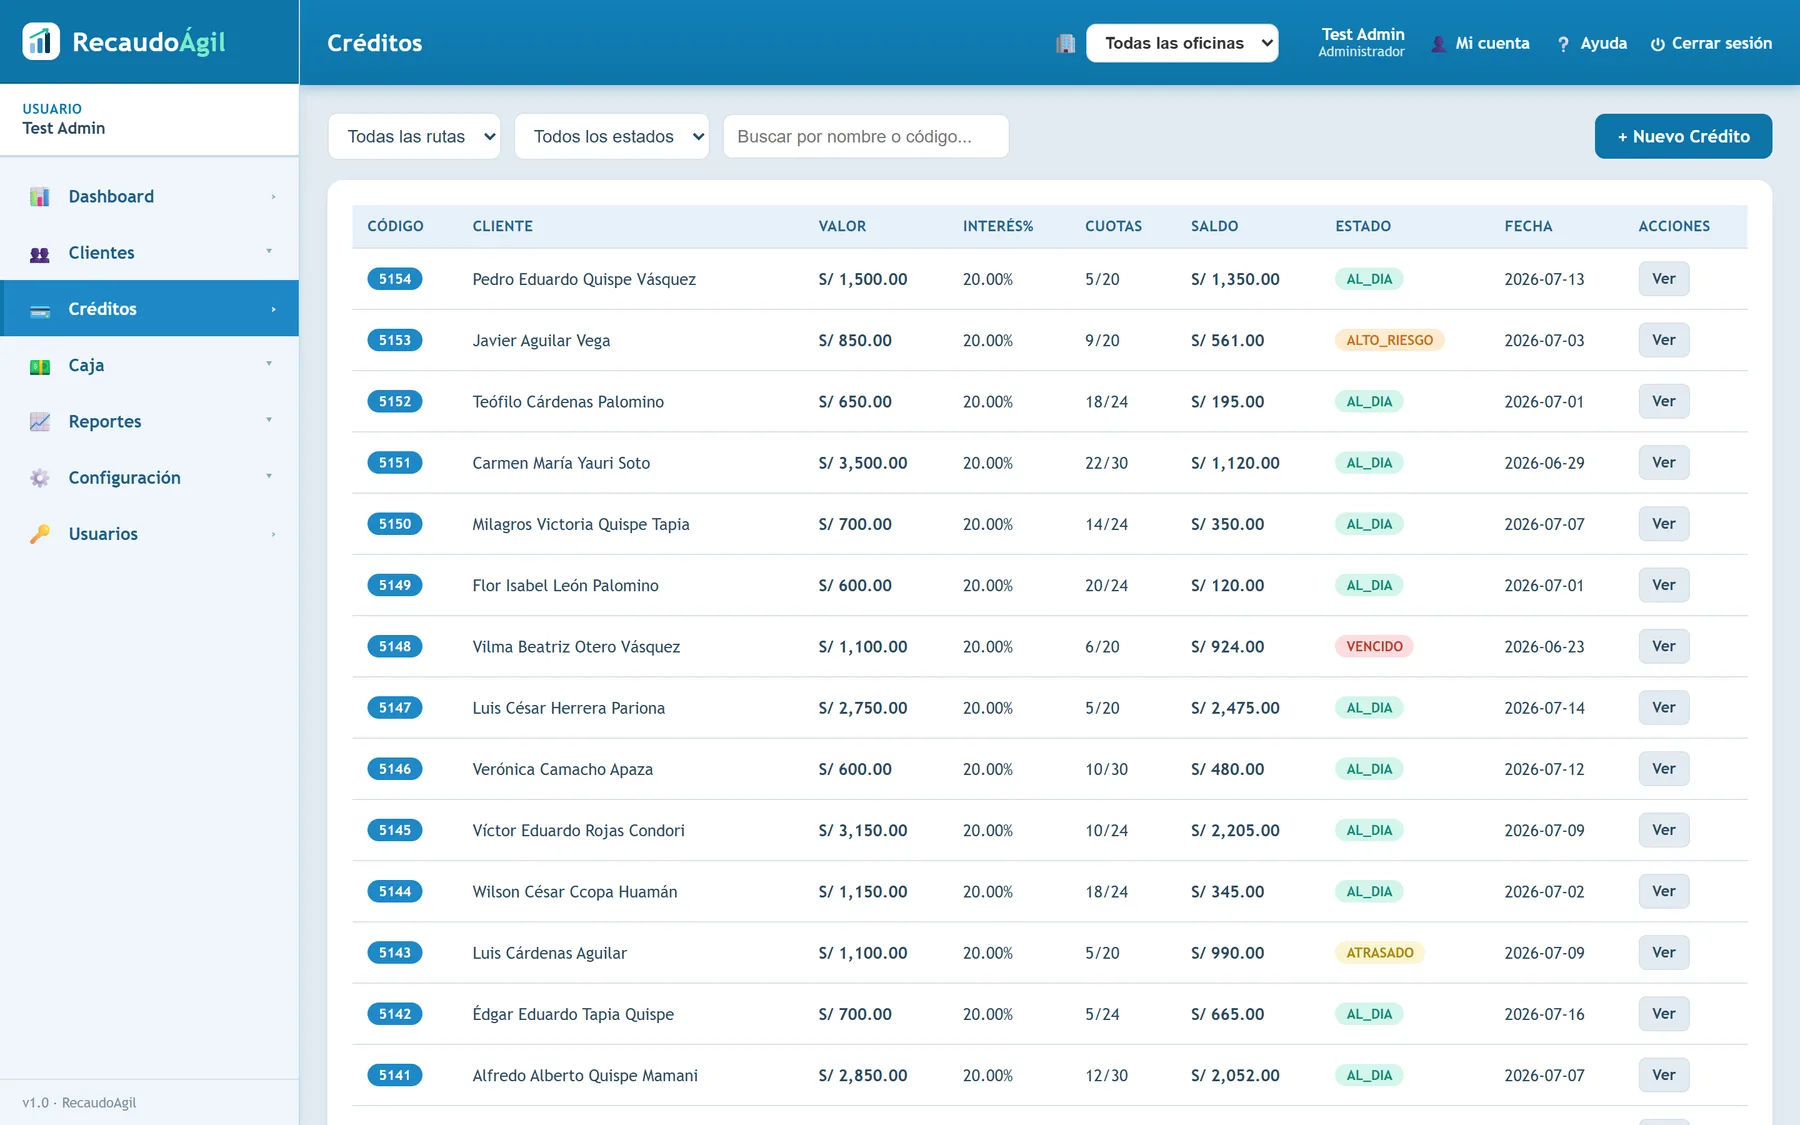This screenshot has width=1800, height=1125.
Task: Click the Dashboard chart icon
Action: click(x=40, y=197)
